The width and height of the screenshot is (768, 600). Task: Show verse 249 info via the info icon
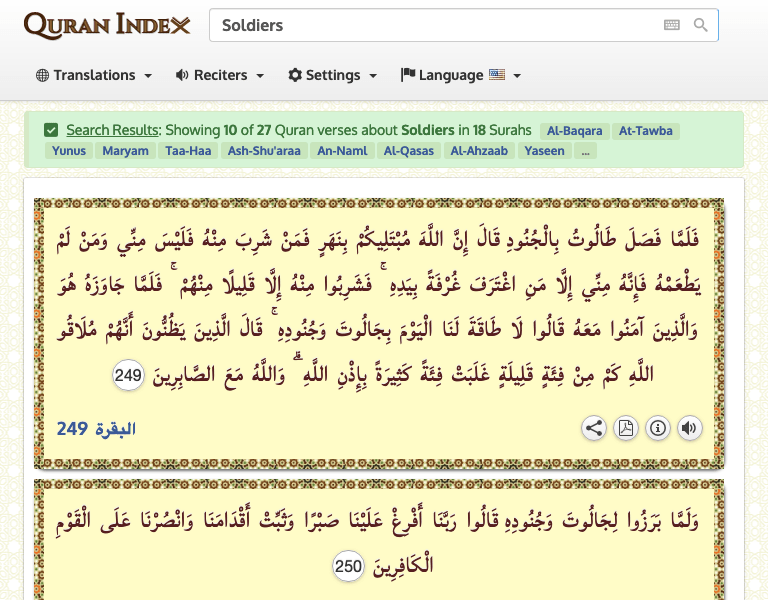coord(657,429)
